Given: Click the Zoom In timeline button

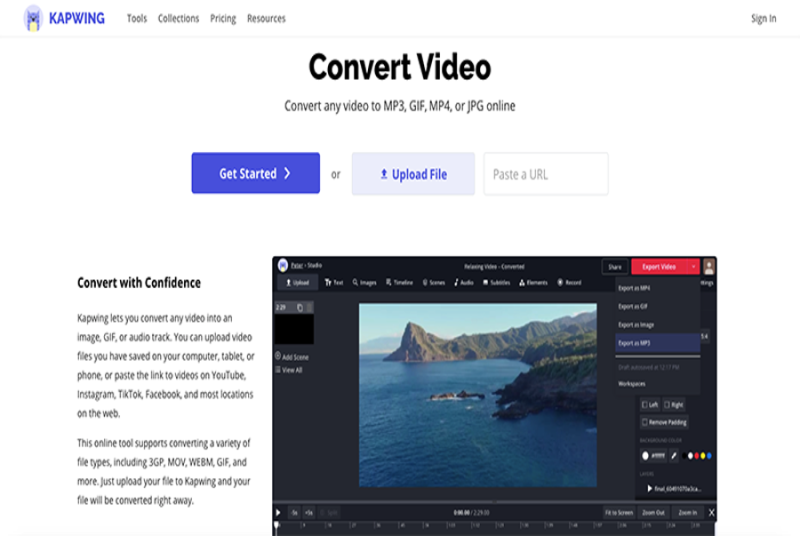Looking at the screenshot, I should coord(687,513).
